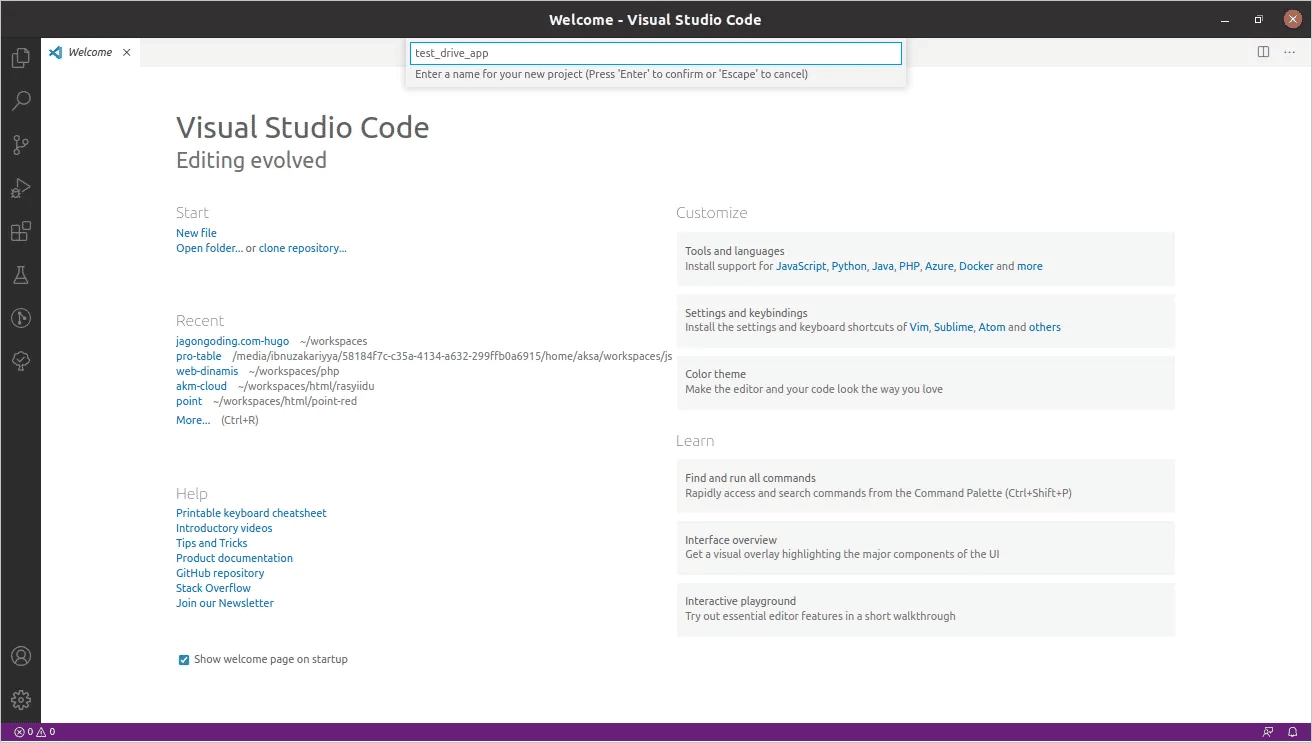Install Azure support link
The width and height of the screenshot is (1312, 743).
point(939,266)
